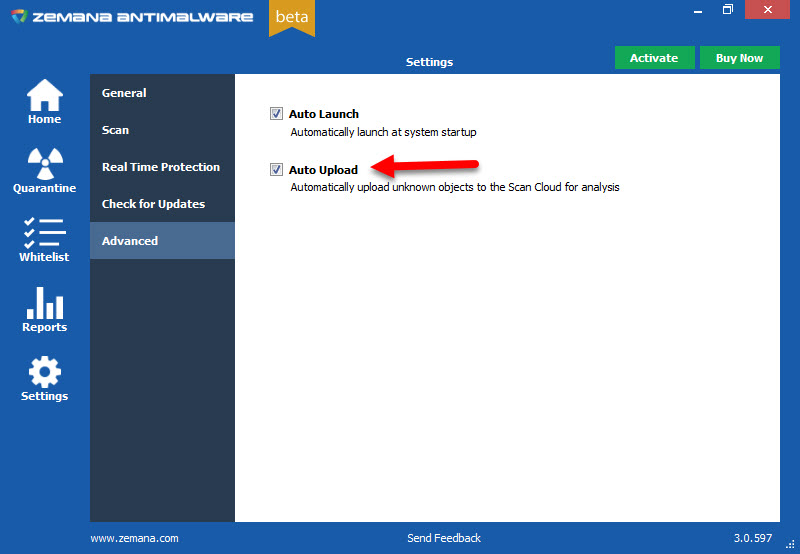The image size is (800, 554).
Task: Select the General settings tab
Action: click(162, 93)
